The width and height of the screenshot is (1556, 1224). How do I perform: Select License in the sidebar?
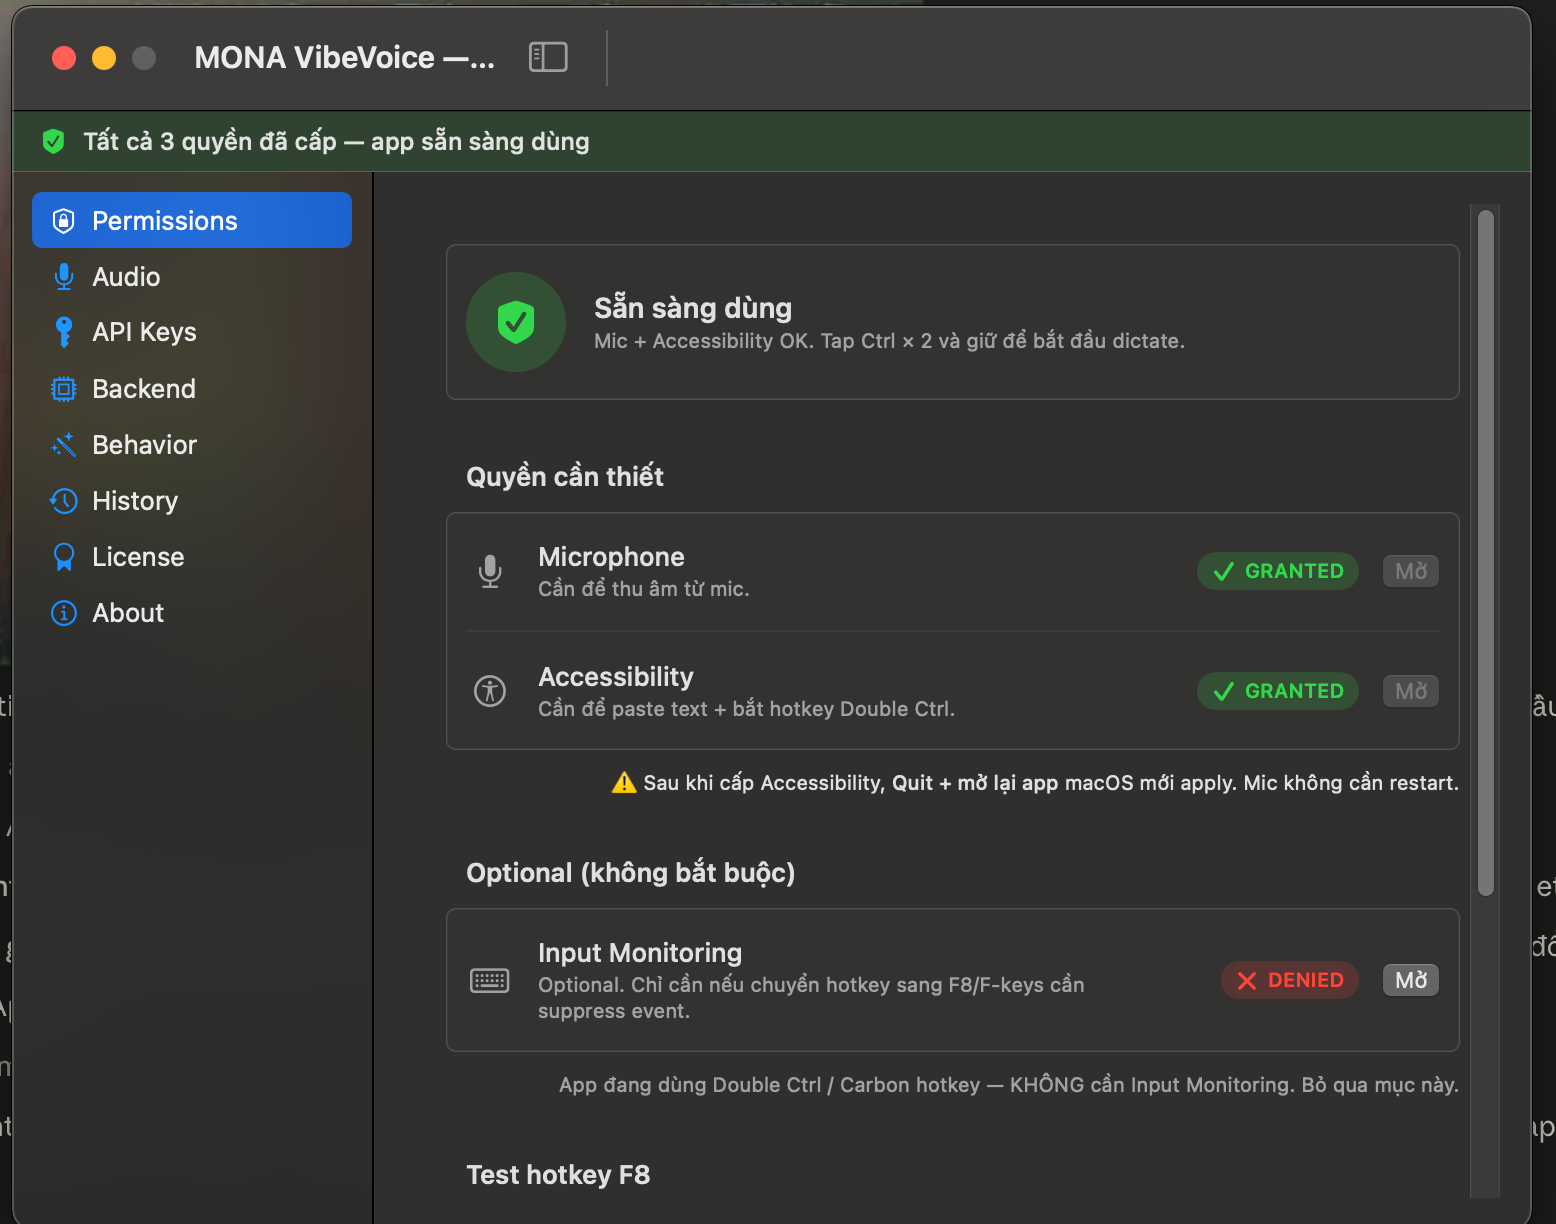click(192, 556)
